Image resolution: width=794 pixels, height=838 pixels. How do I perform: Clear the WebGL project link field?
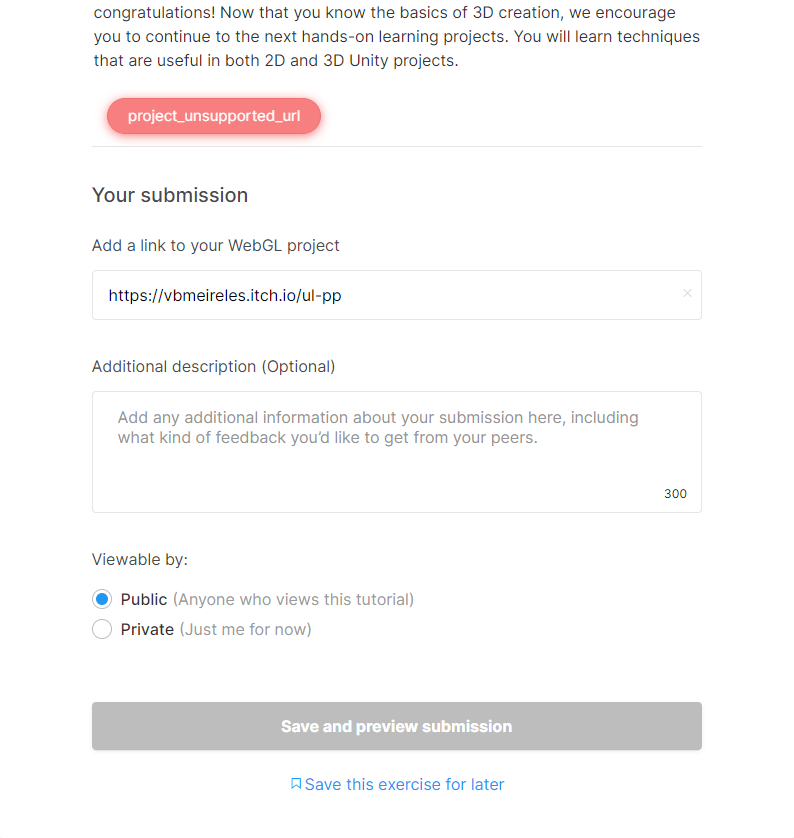click(x=687, y=294)
